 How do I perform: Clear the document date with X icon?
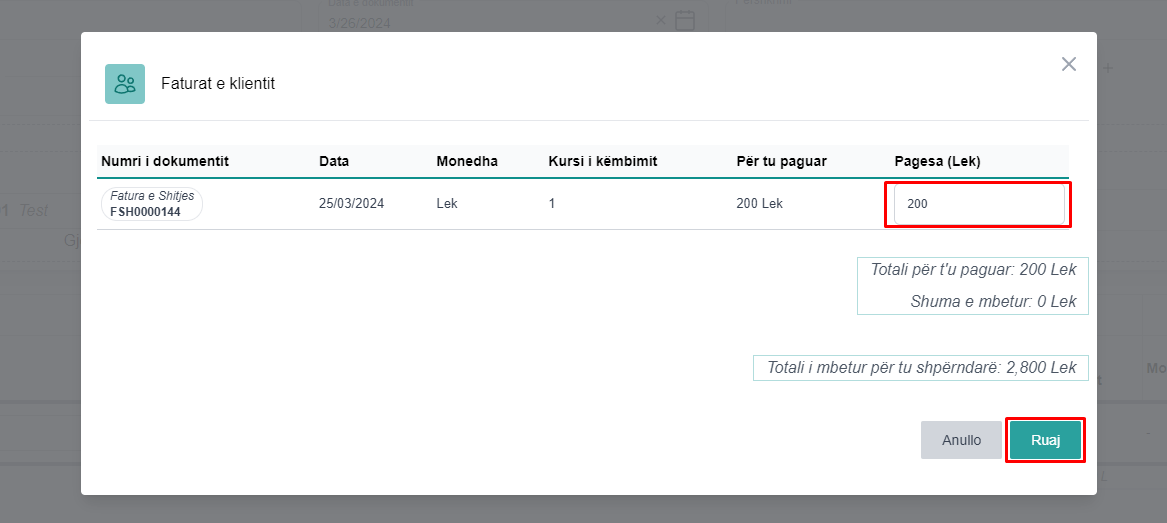pyautogui.click(x=660, y=20)
